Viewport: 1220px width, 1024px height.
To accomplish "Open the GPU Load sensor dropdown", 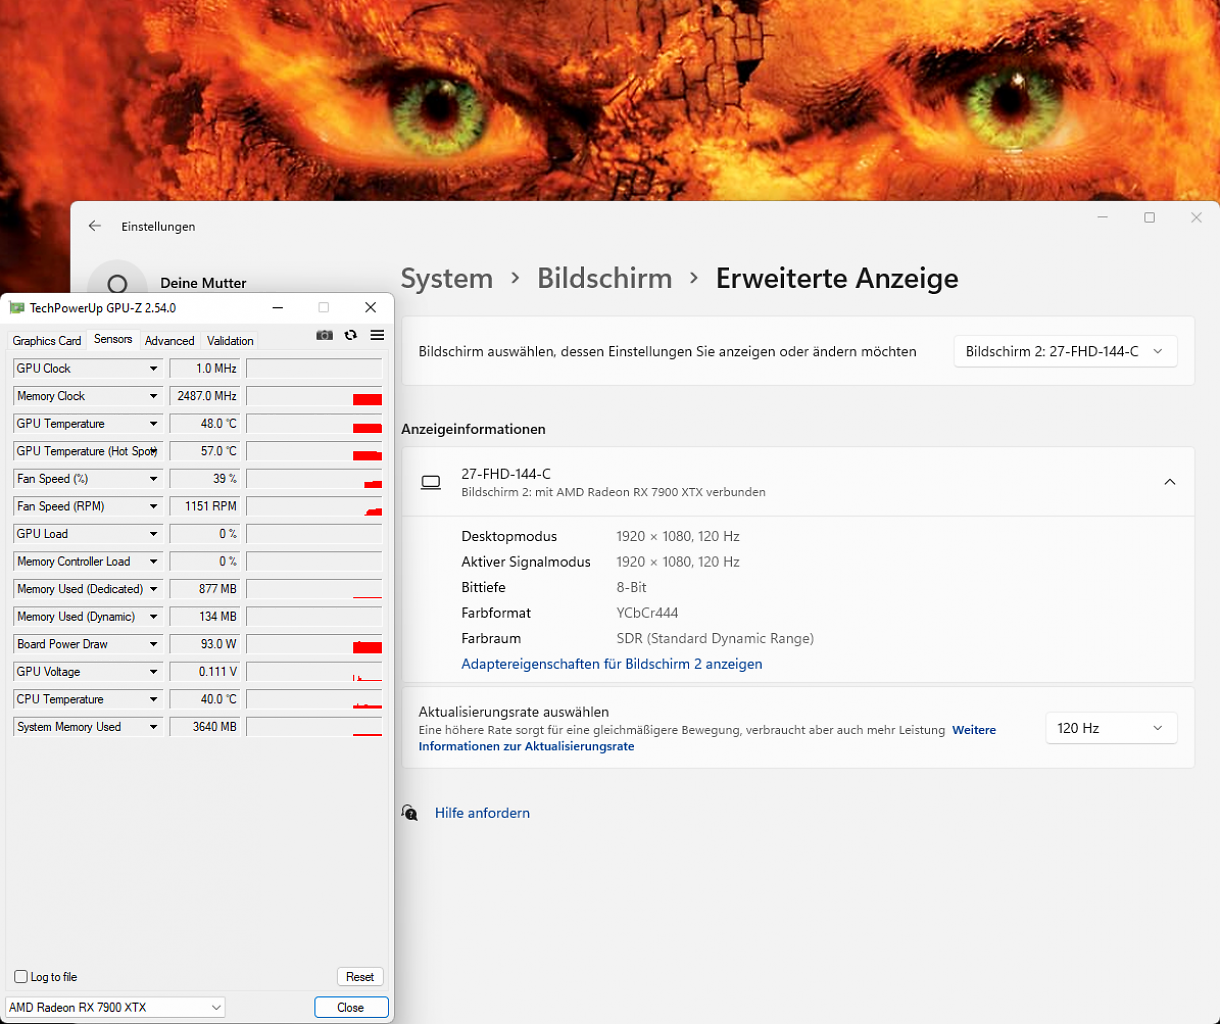I will [x=154, y=534].
